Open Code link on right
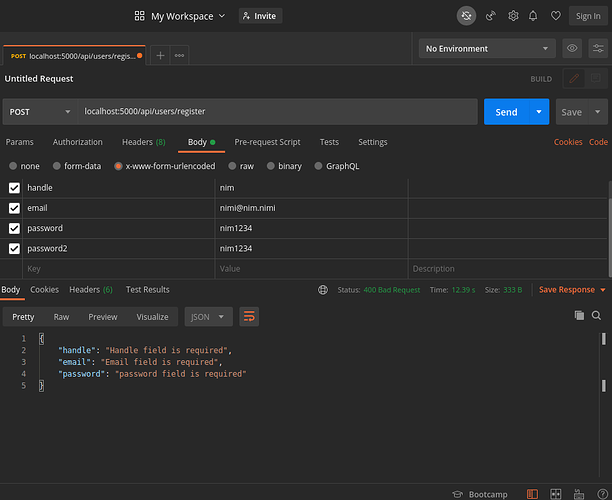Screen dimensions: 612x500 point(598,142)
